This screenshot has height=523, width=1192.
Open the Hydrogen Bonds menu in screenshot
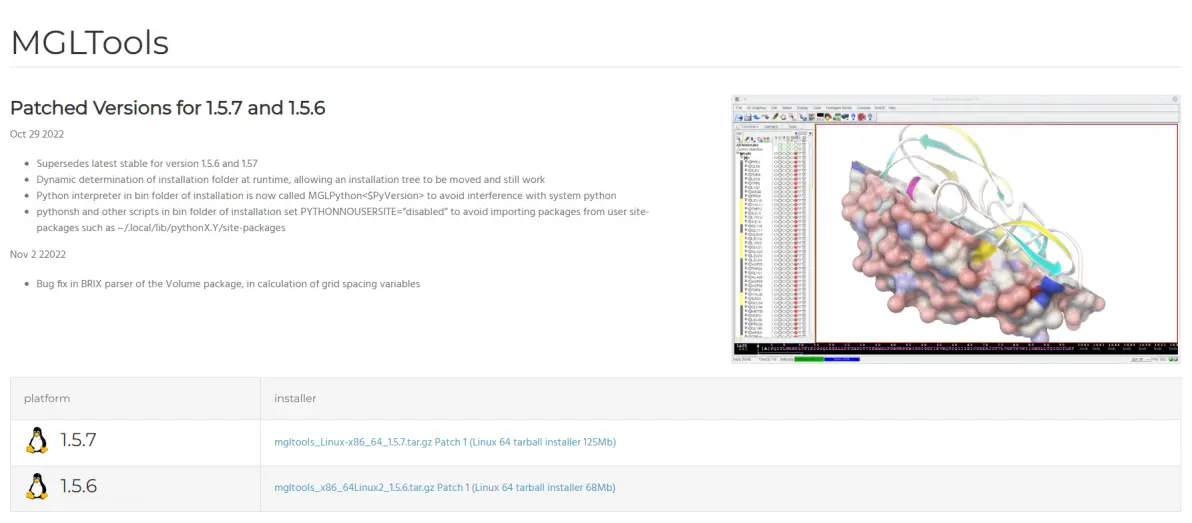tap(840, 107)
